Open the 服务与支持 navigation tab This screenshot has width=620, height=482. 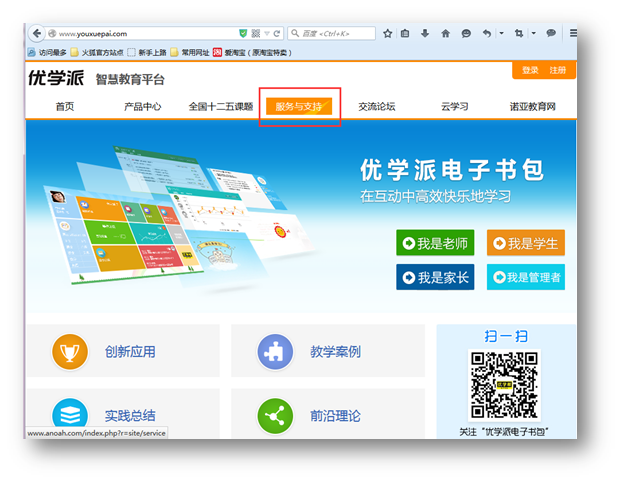tap(299, 106)
